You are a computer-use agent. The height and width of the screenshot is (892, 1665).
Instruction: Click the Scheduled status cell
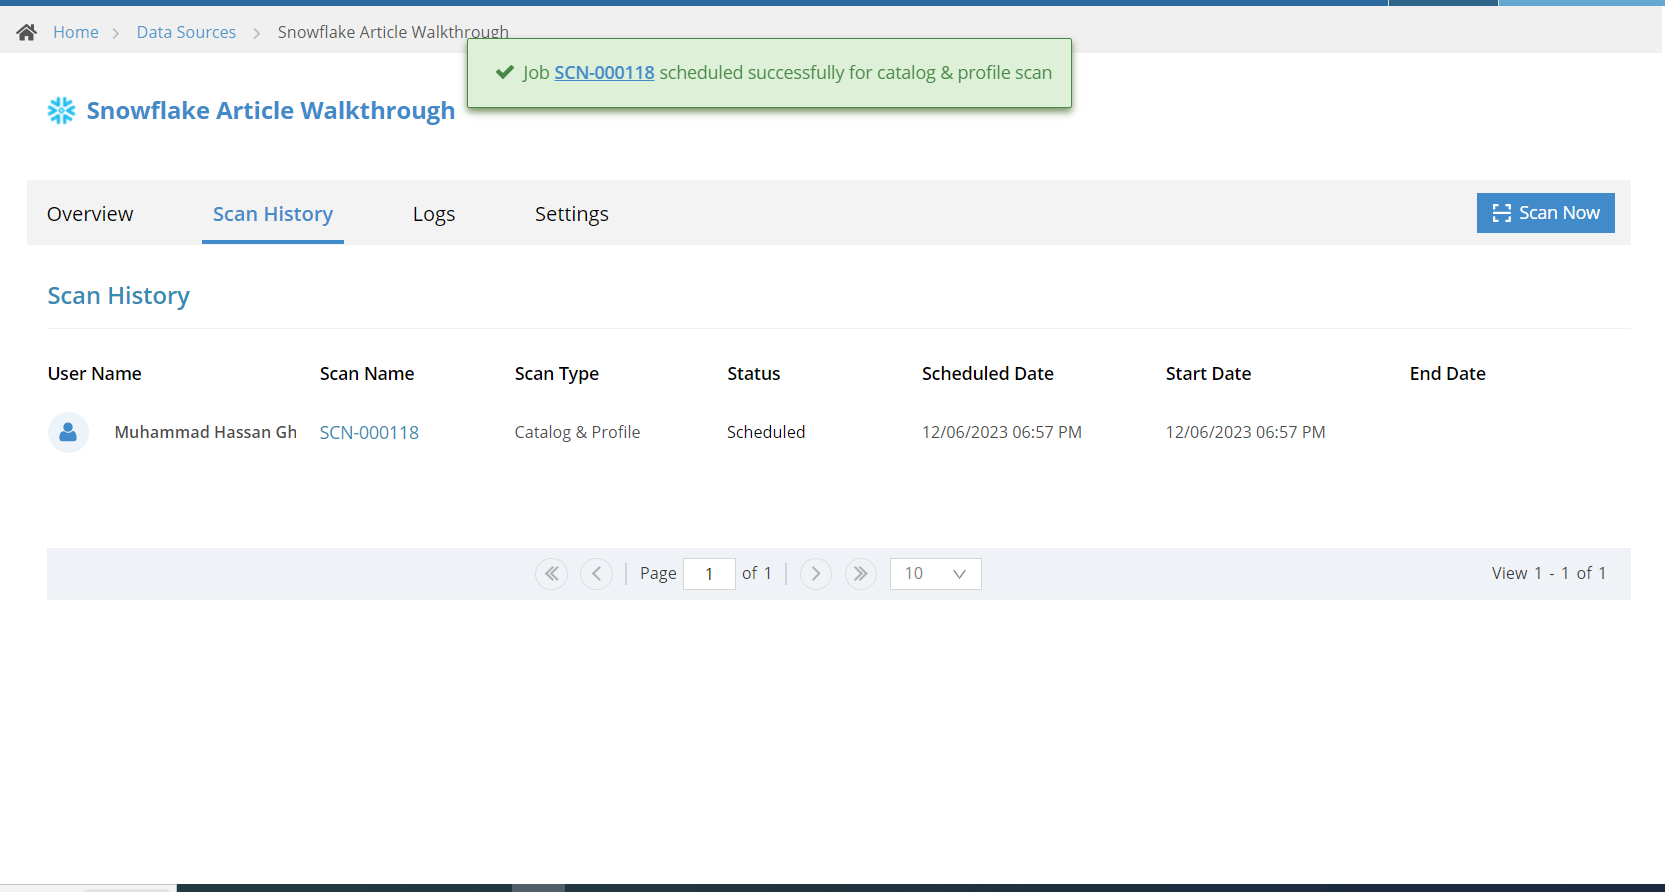pos(766,432)
